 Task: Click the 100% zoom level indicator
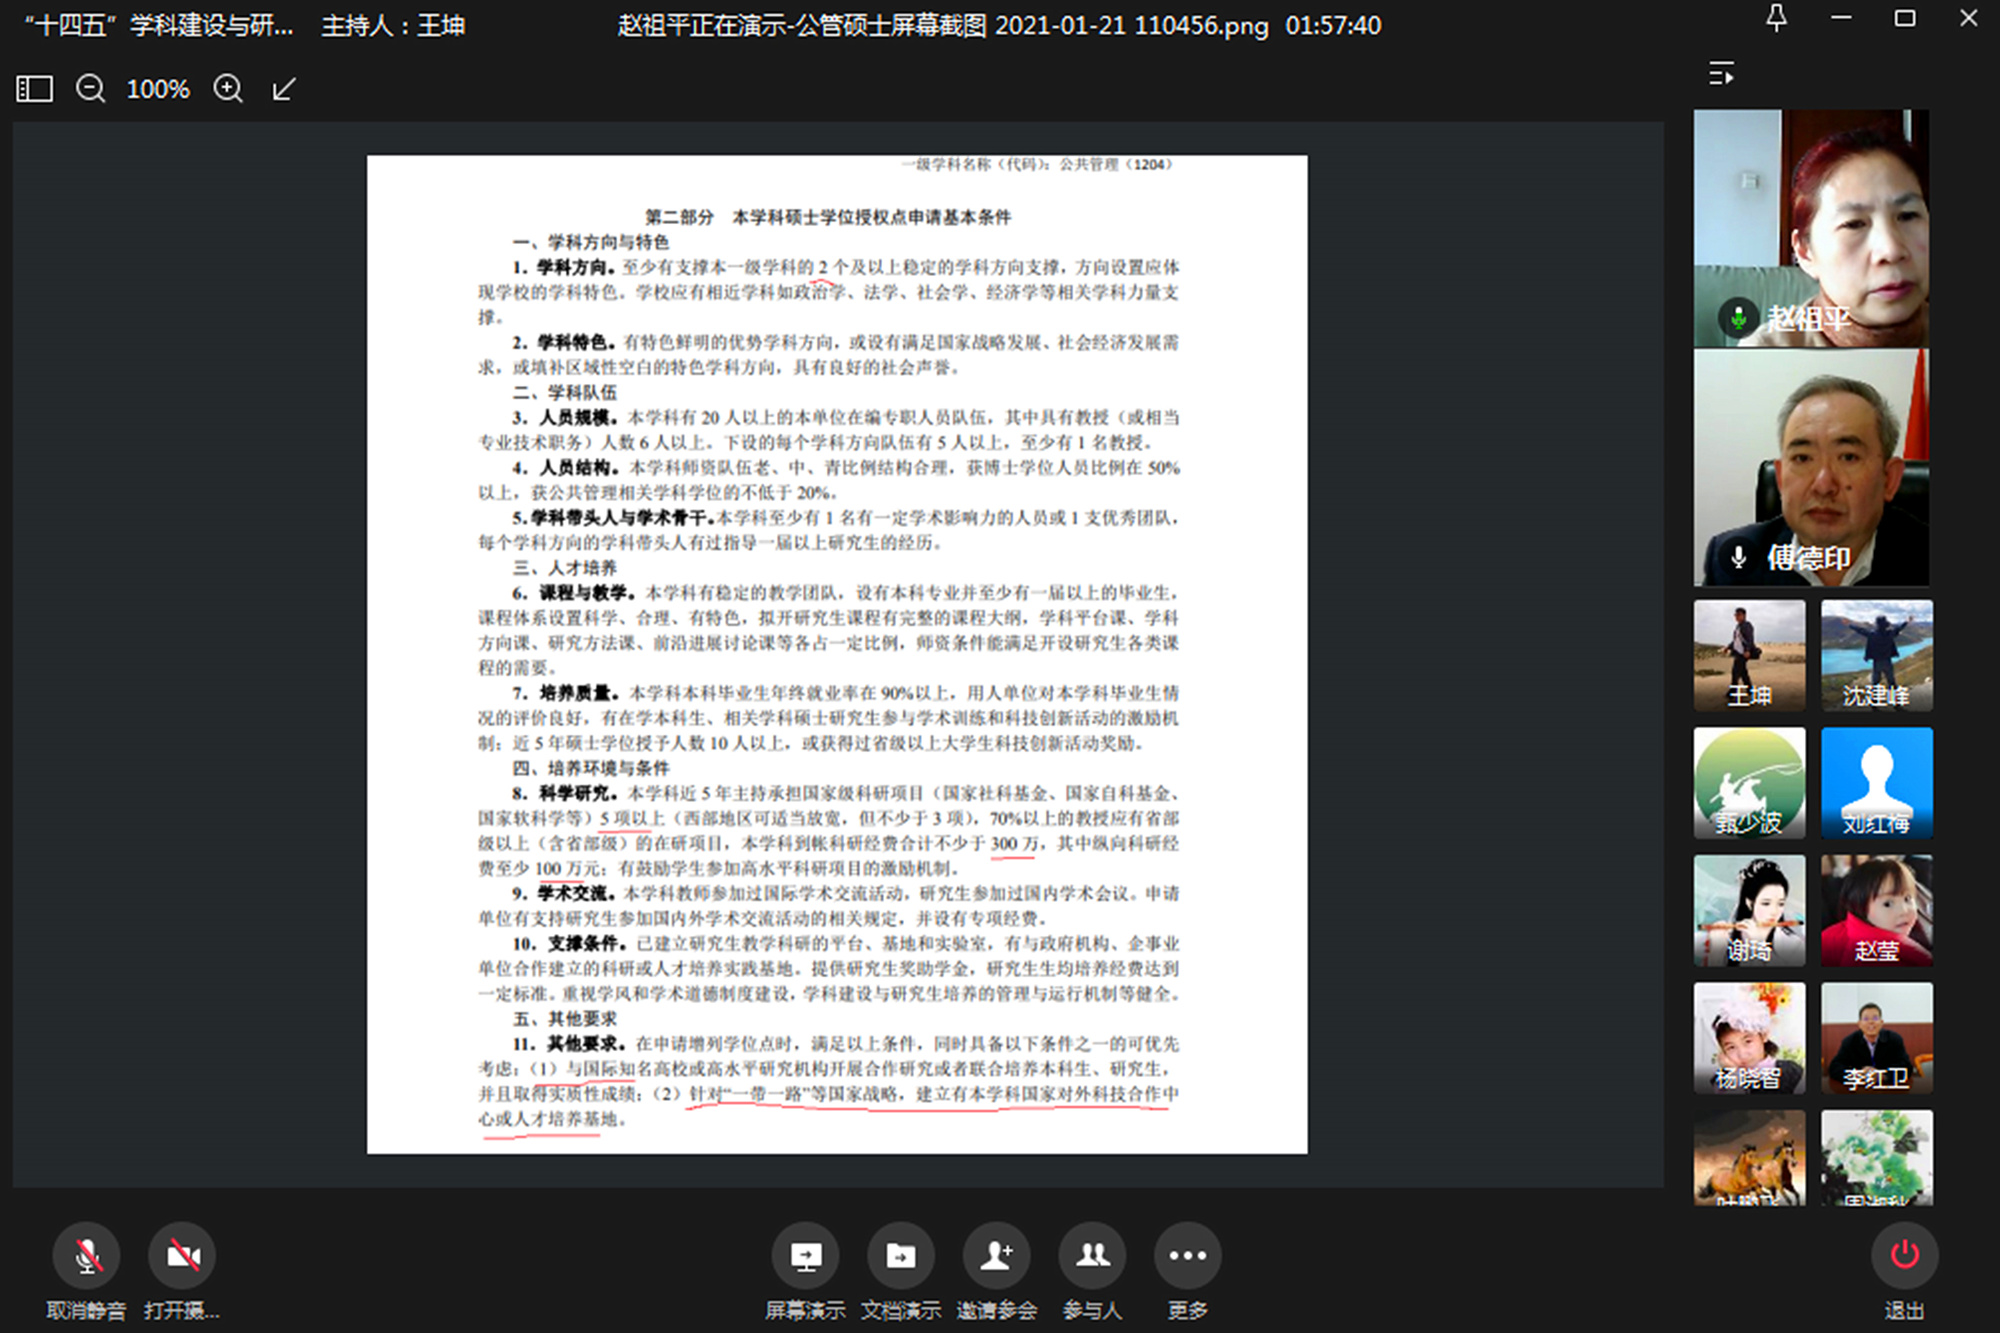(158, 89)
